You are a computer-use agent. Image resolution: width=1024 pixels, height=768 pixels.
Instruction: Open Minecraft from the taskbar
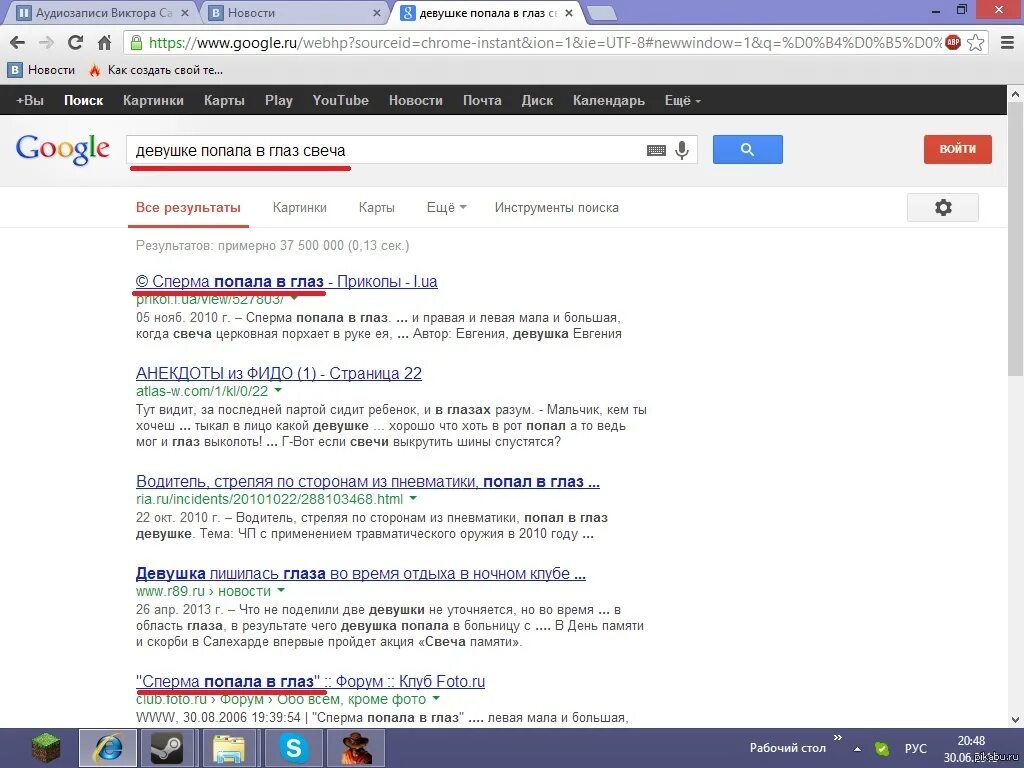[47, 748]
